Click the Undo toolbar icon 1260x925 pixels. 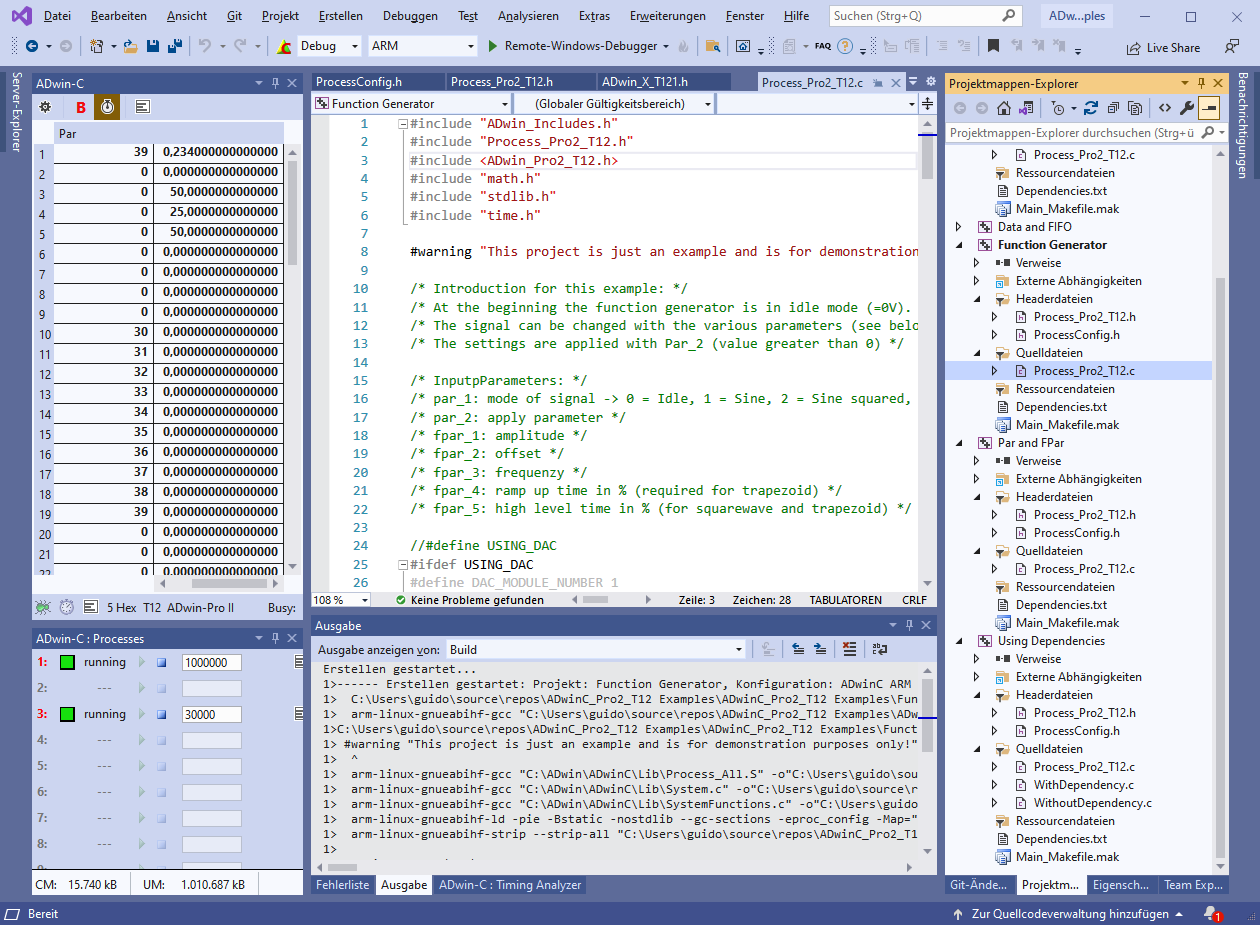pos(204,46)
